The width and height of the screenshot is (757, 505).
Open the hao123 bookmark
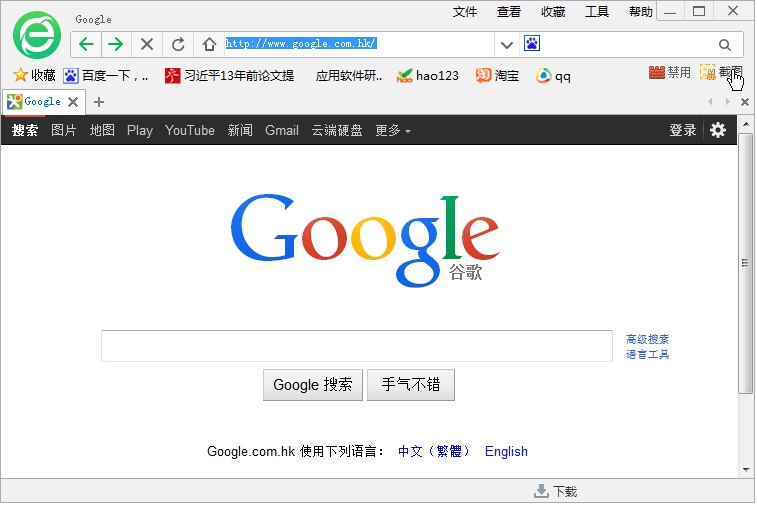427,75
